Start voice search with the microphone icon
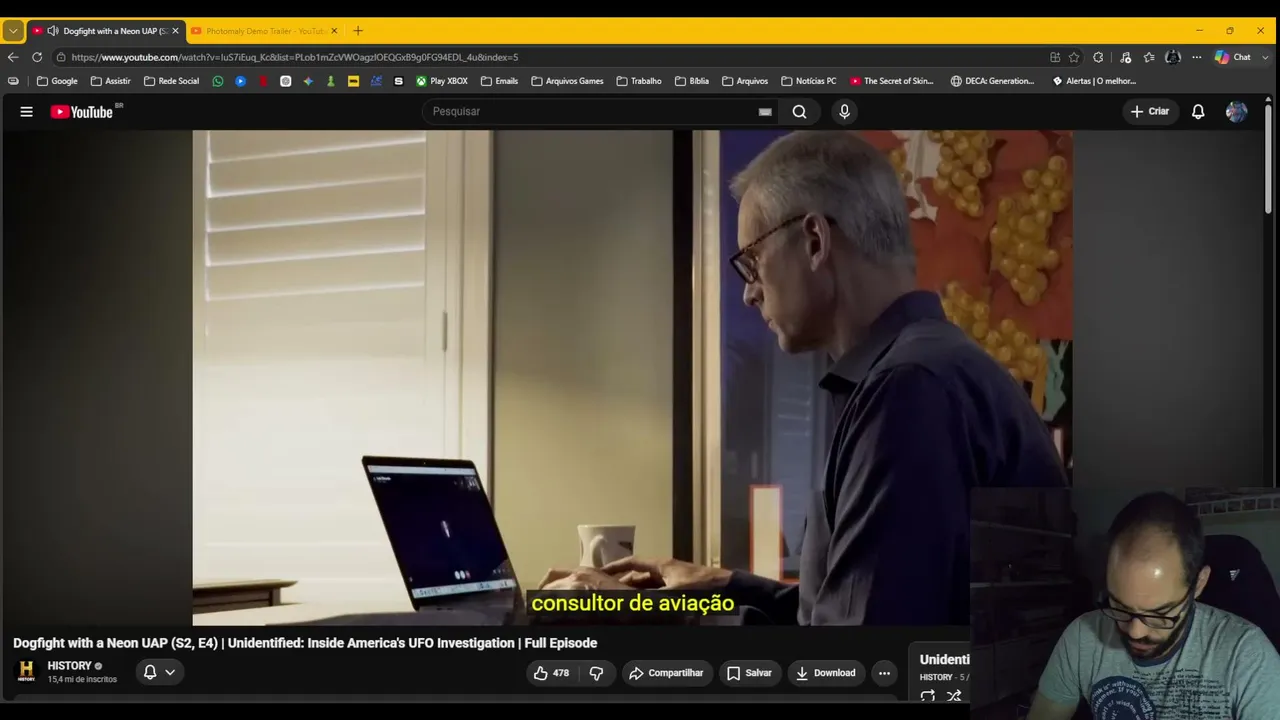The image size is (1280, 720). pos(844,112)
